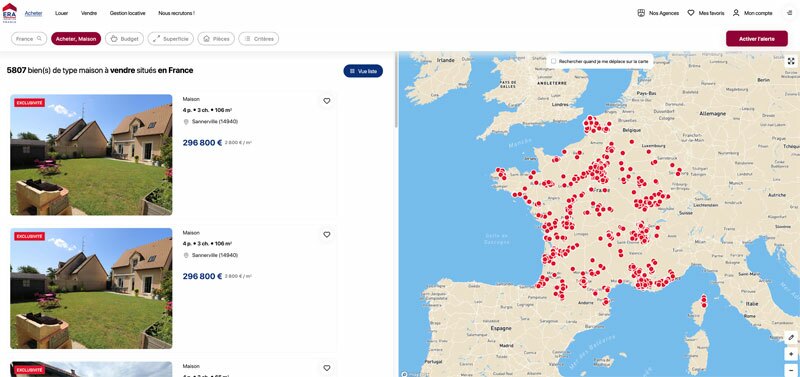This screenshot has height=377, width=800.
Task: Open the hamburger menu icon
Action: [789, 13]
